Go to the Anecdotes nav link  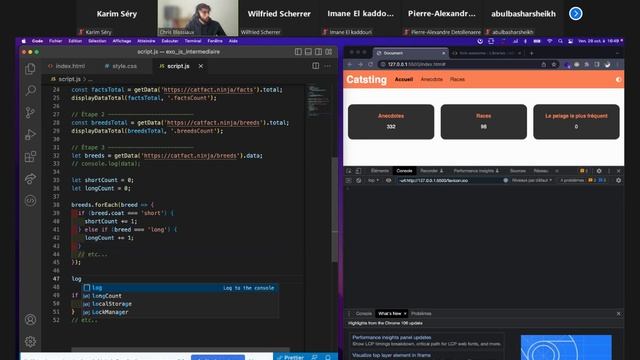point(431,79)
